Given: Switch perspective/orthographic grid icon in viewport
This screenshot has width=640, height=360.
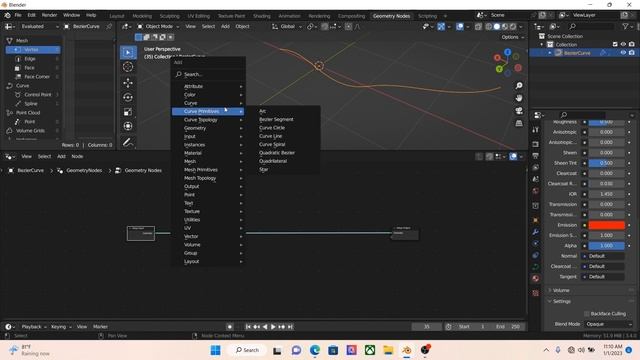Looking at the screenshot, I should tap(519, 123).
